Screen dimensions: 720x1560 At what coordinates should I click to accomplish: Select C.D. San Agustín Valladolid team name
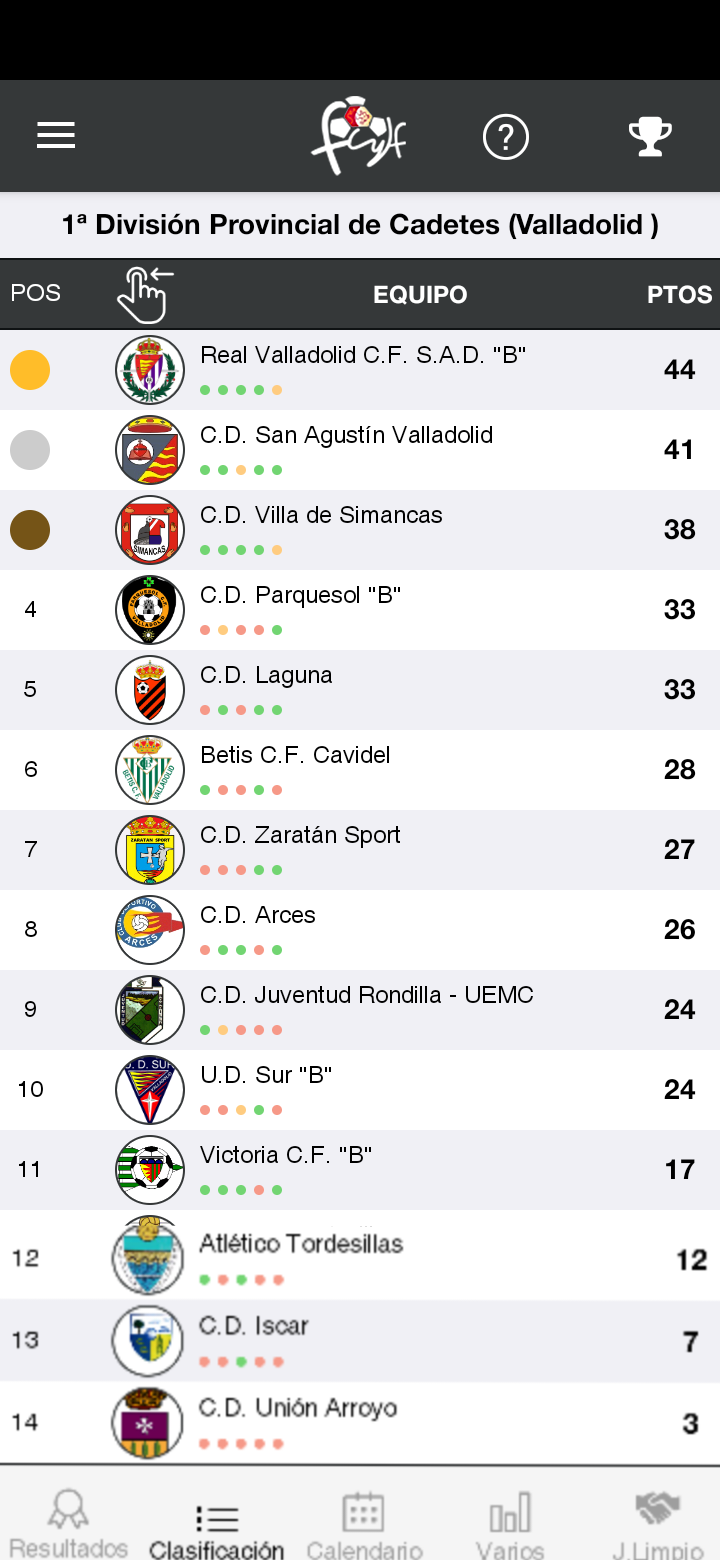pyautogui.click(x=346, y=435)
